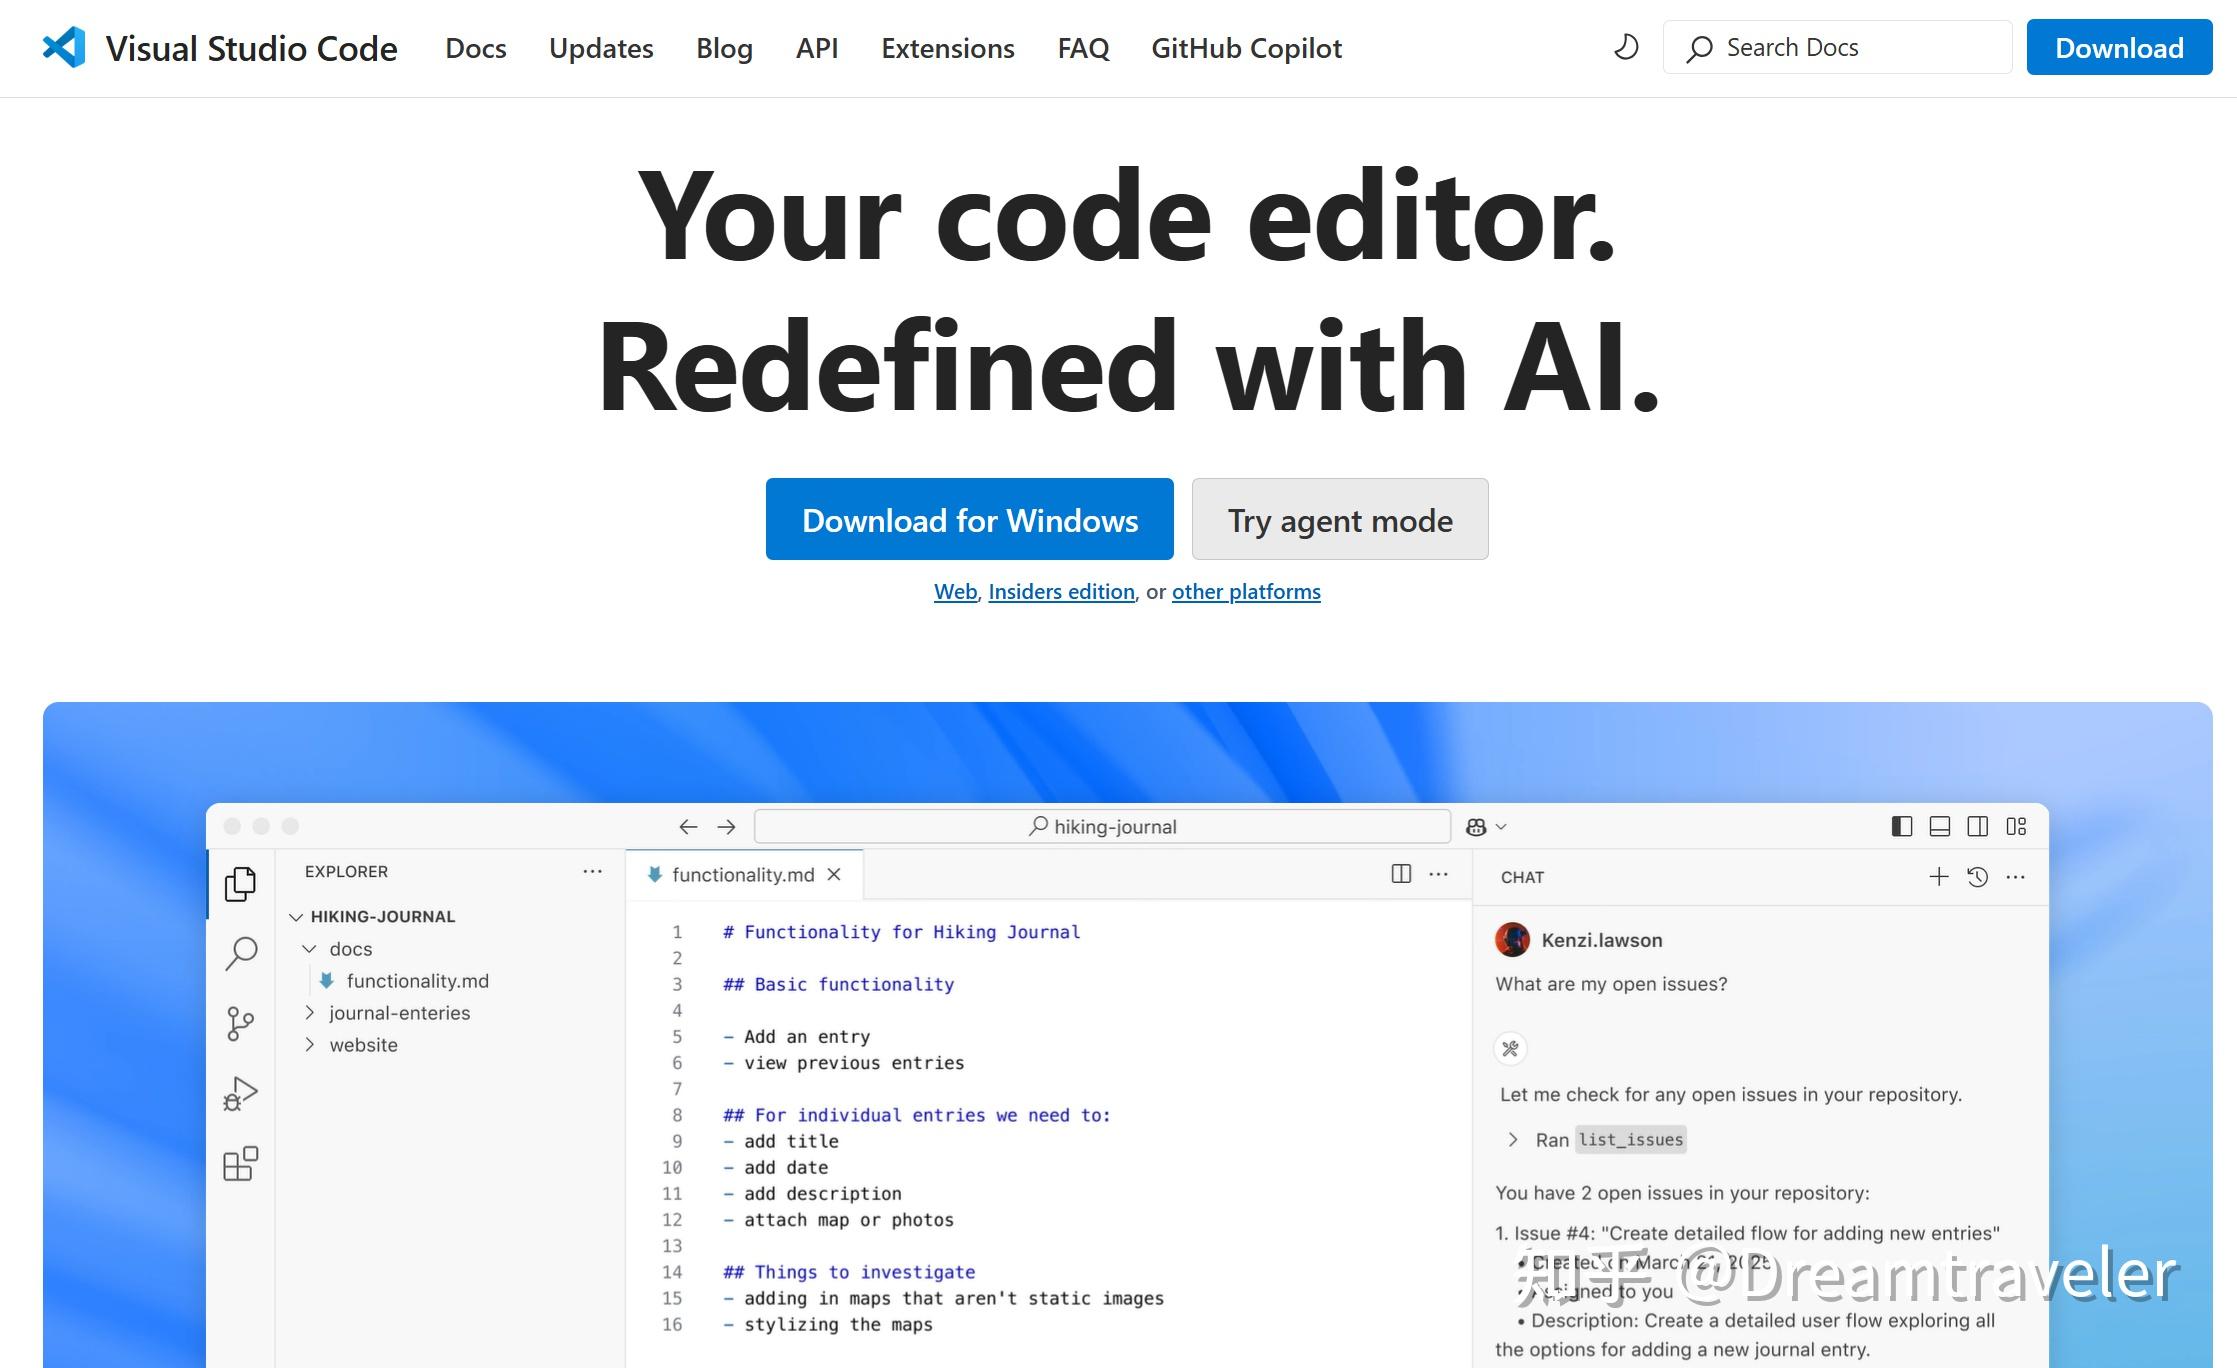Expand the Ran list_issues details
Screen dimensions: 2237x1368
coord(1513,1140)
